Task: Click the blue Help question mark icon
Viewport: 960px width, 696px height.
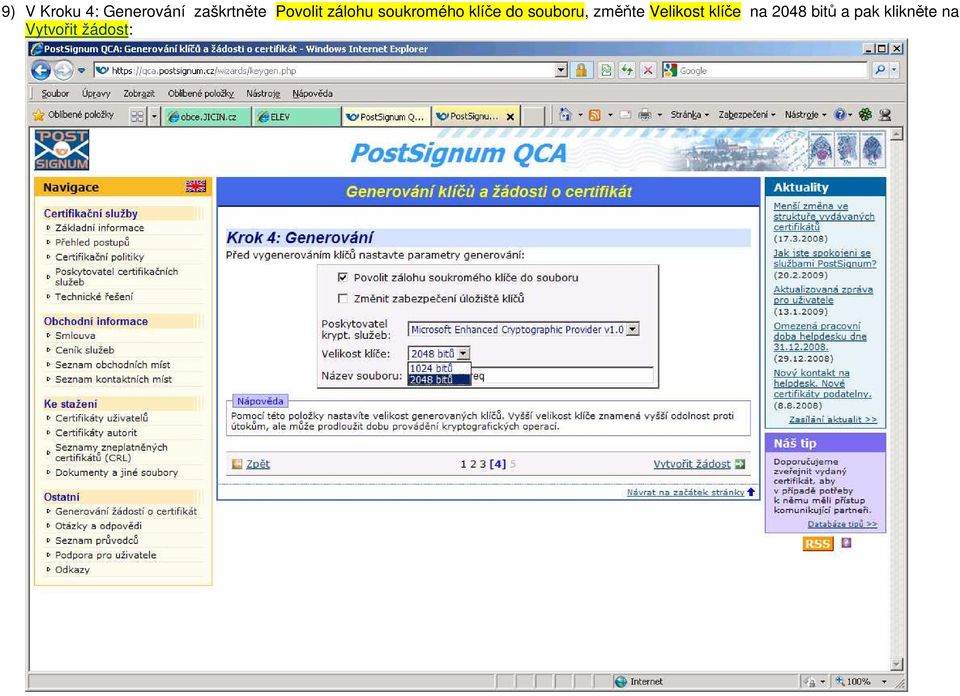Action: pos(840,114)
